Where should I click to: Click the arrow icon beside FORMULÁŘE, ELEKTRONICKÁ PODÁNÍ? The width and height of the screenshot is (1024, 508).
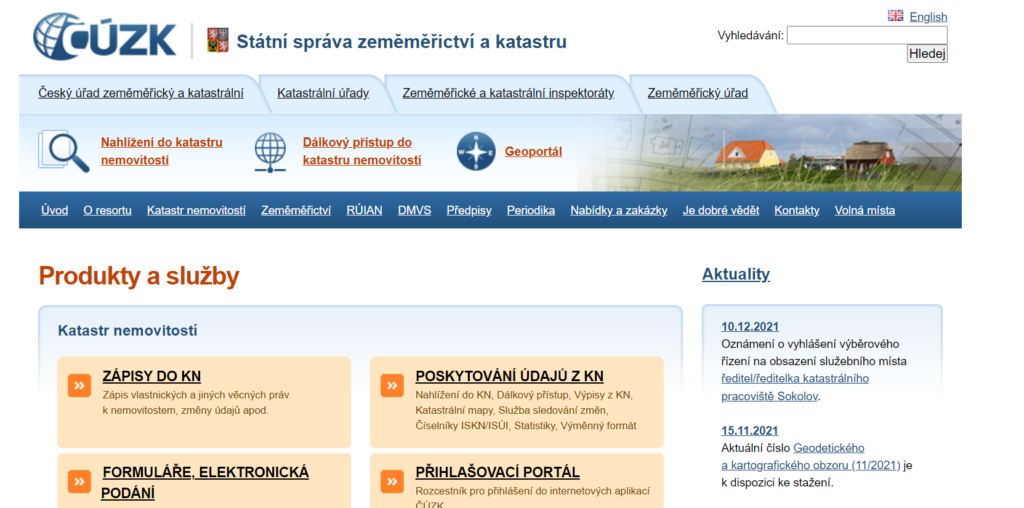(x=79, y=482)
